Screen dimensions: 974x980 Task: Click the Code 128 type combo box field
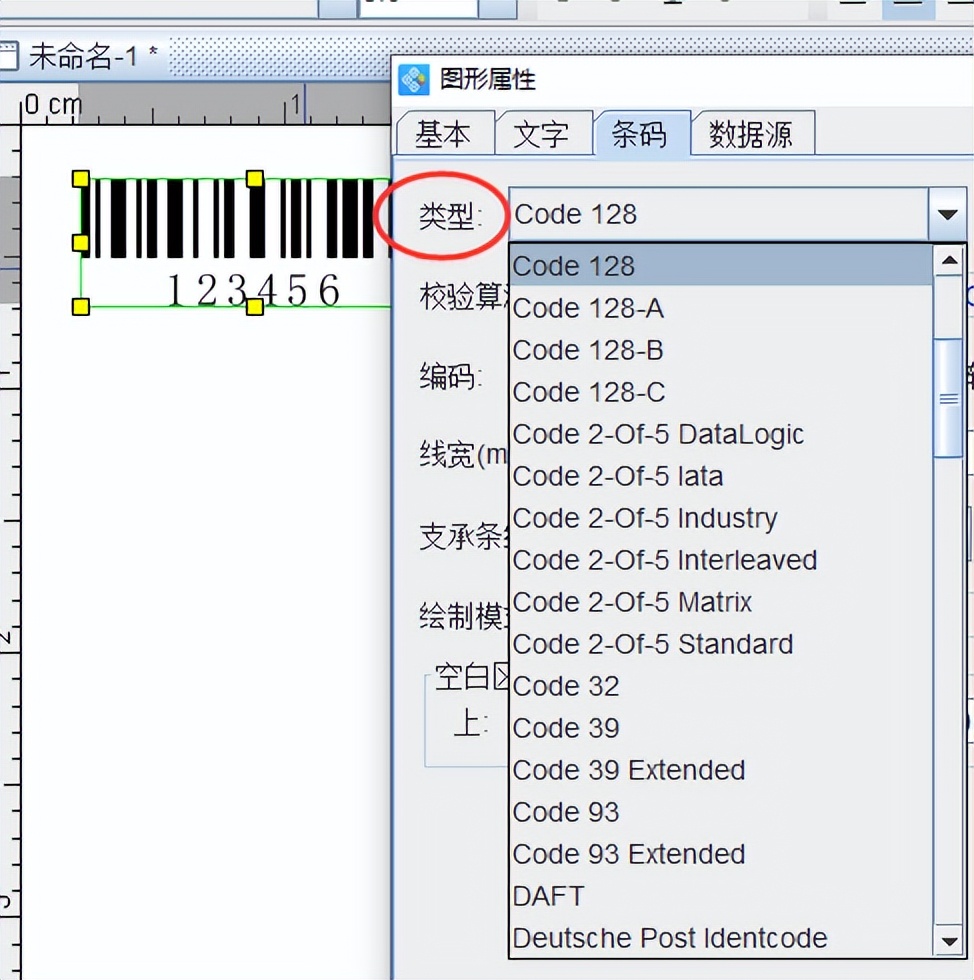point(719,214)
